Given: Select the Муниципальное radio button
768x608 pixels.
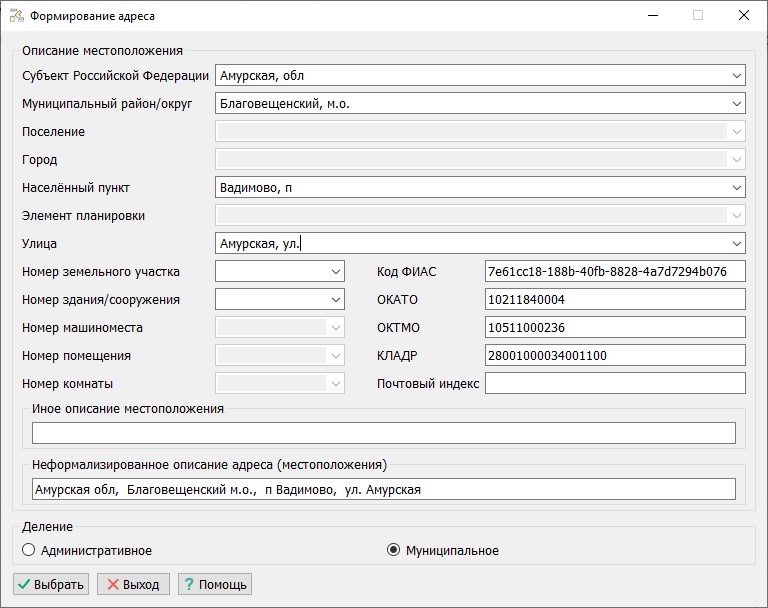Looking at the screenshot, I should (393, 550).
